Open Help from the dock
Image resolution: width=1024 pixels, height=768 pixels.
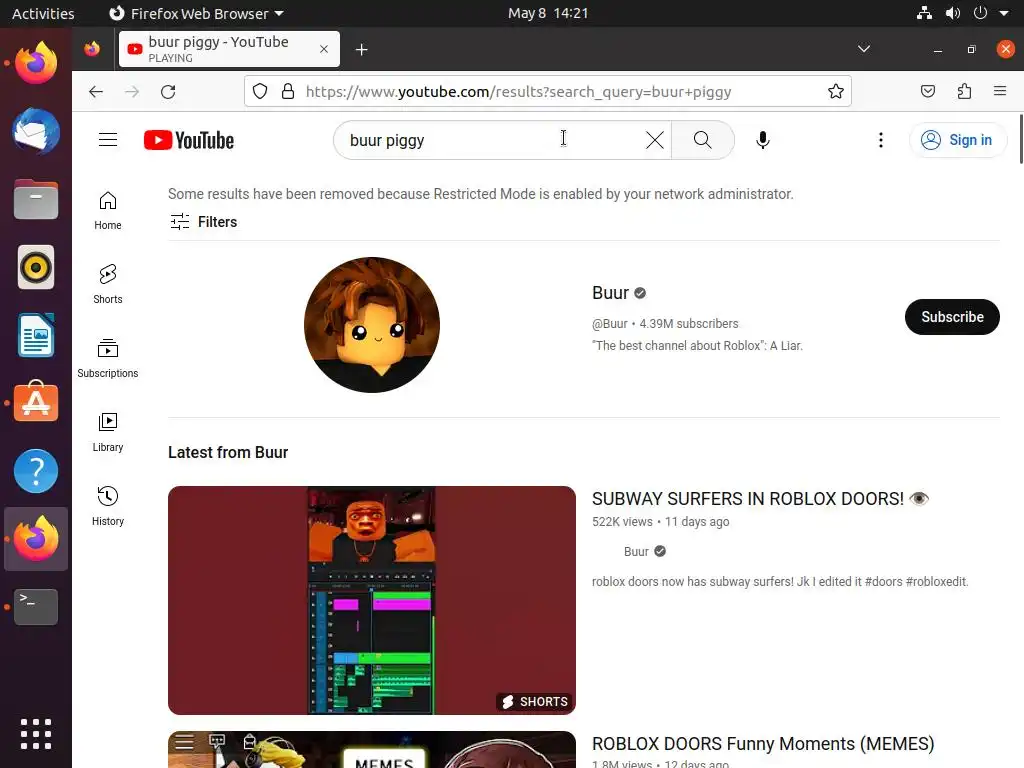tap(36, 471)
